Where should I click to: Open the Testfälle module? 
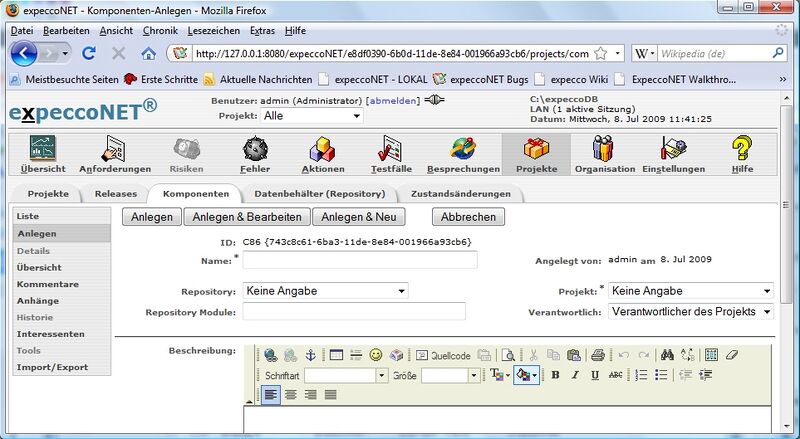[x=391, y=155]
